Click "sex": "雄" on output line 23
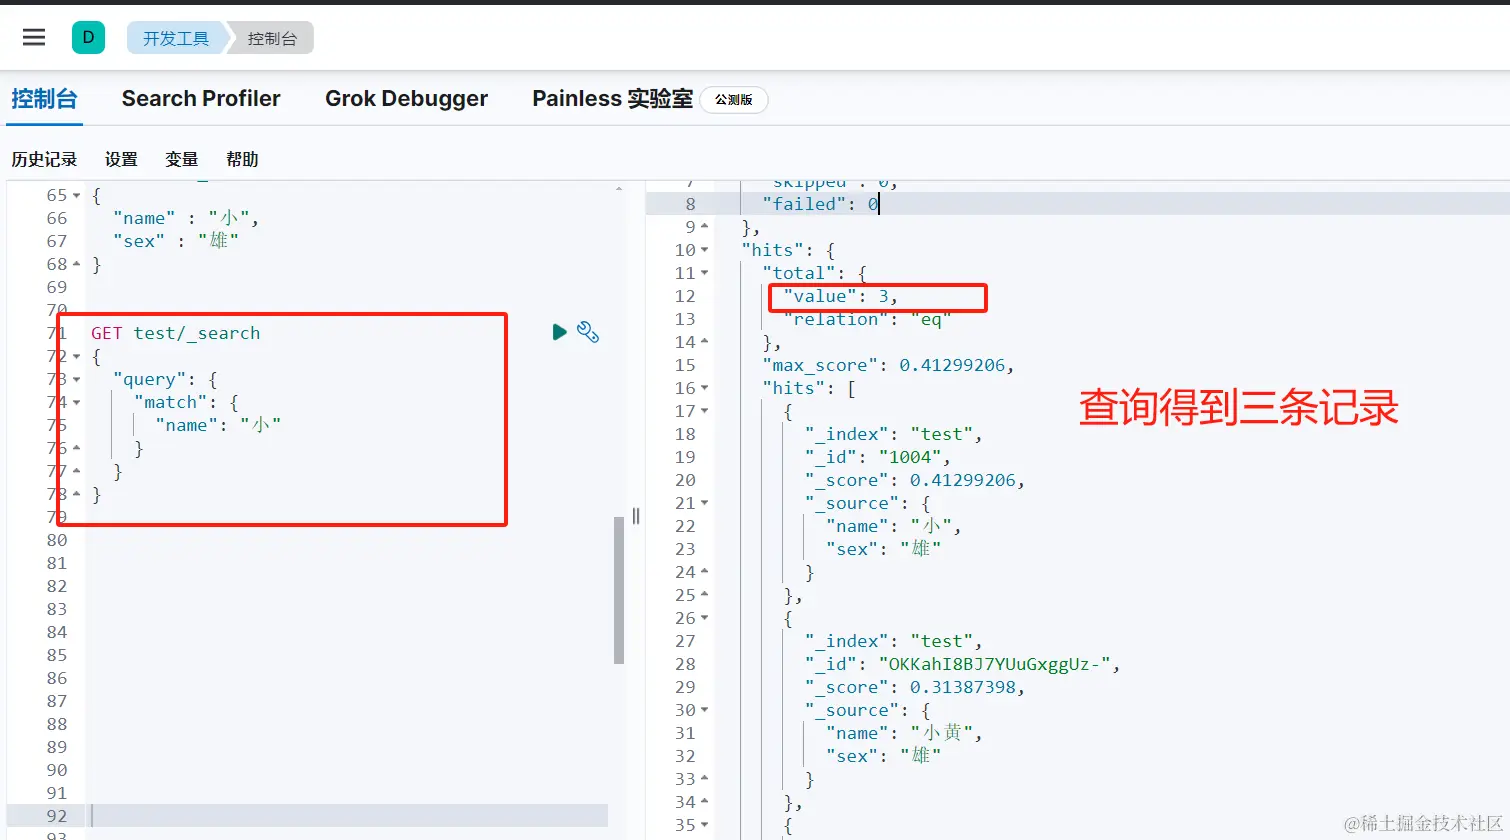1510x840 pixels. 883,549
